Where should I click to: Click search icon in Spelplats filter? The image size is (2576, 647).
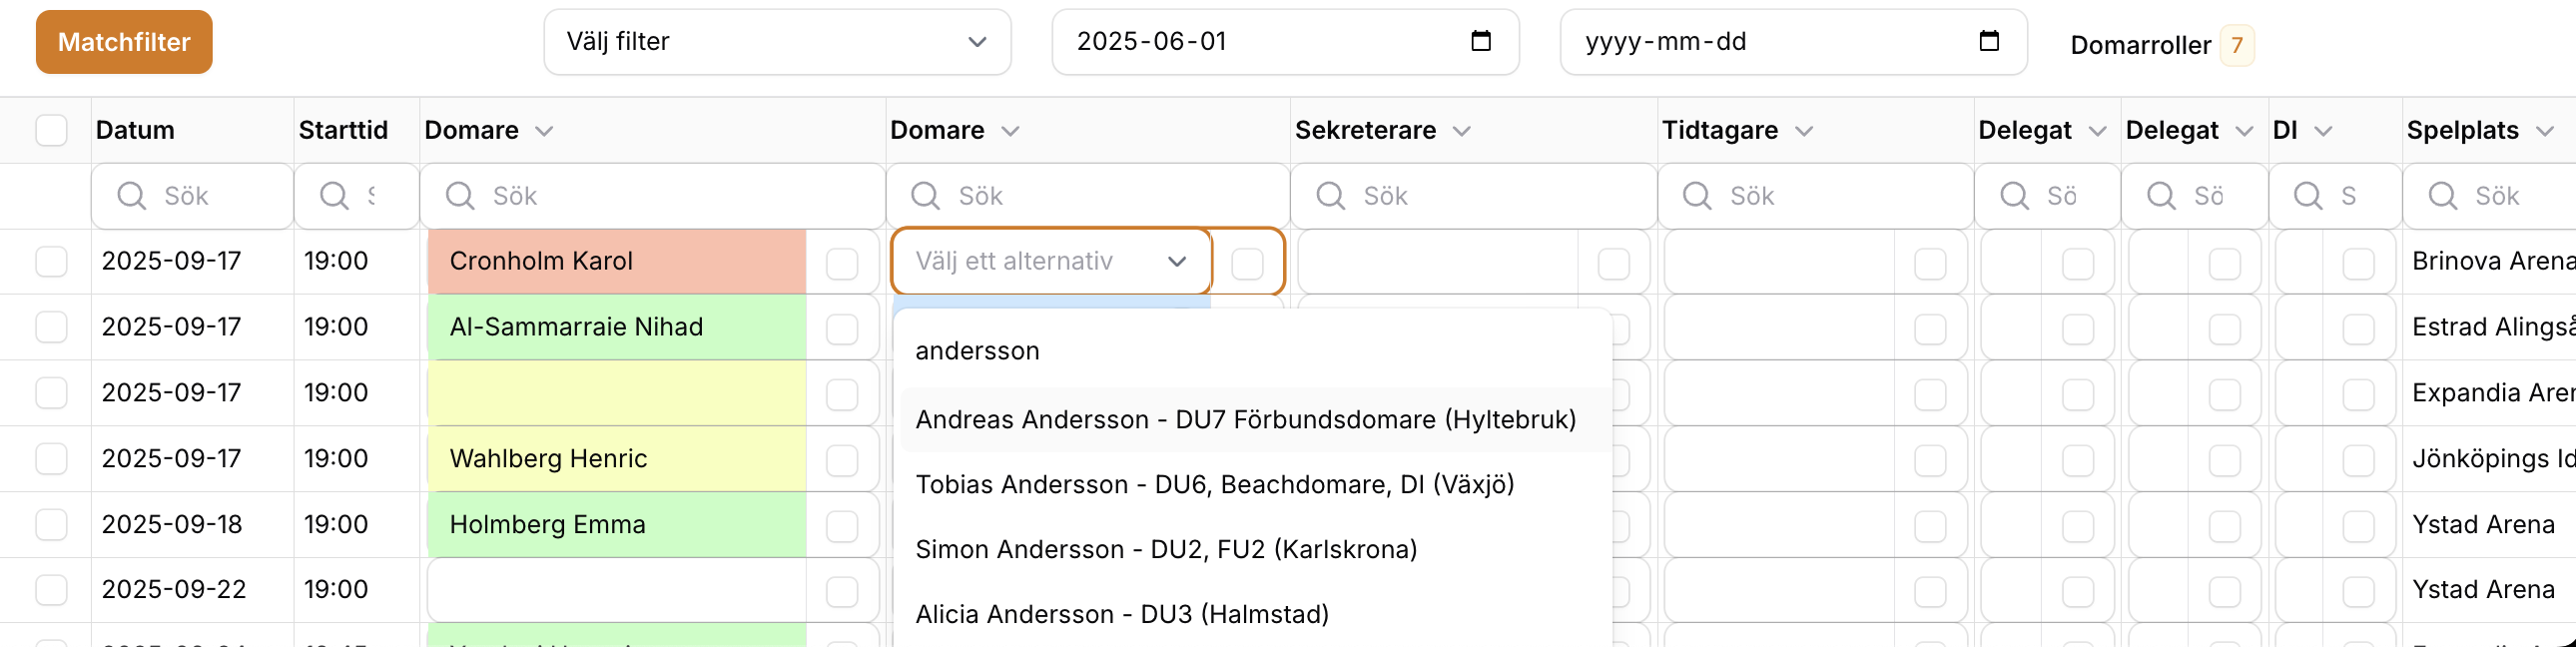click(x=2443, y=196)
